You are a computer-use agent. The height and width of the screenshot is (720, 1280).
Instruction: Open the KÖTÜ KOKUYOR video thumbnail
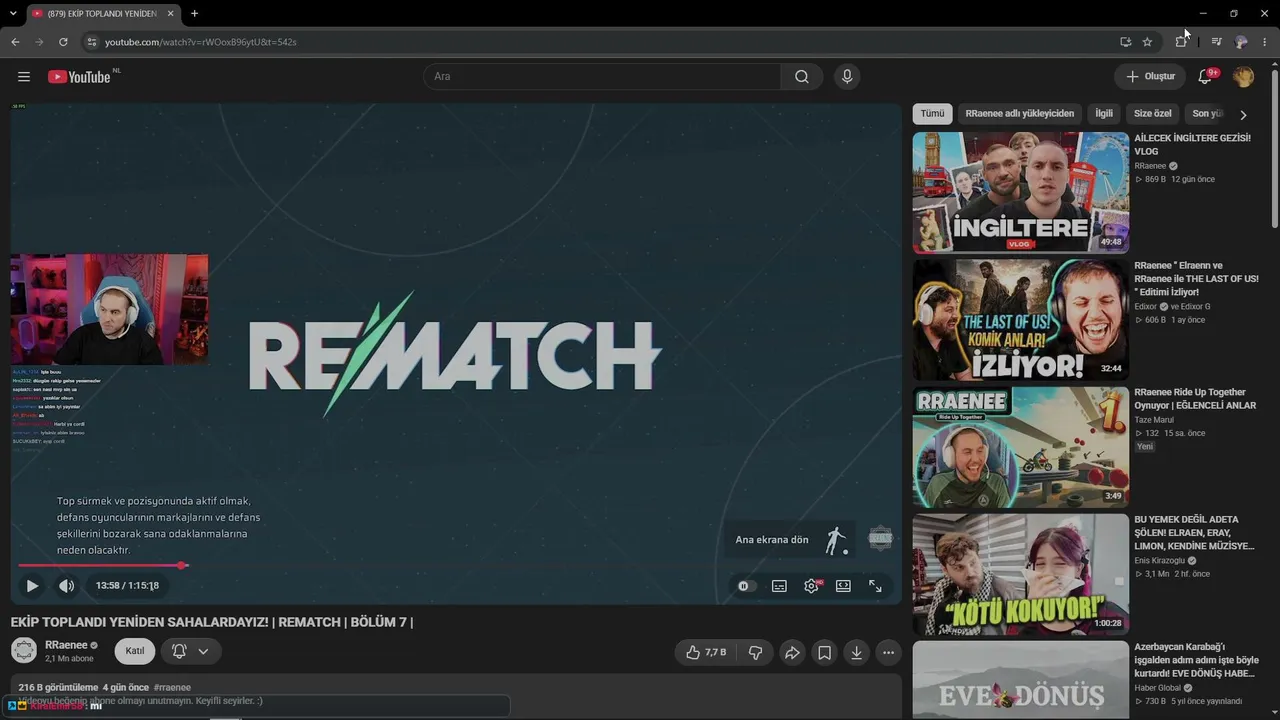[x=1020, y=574]
